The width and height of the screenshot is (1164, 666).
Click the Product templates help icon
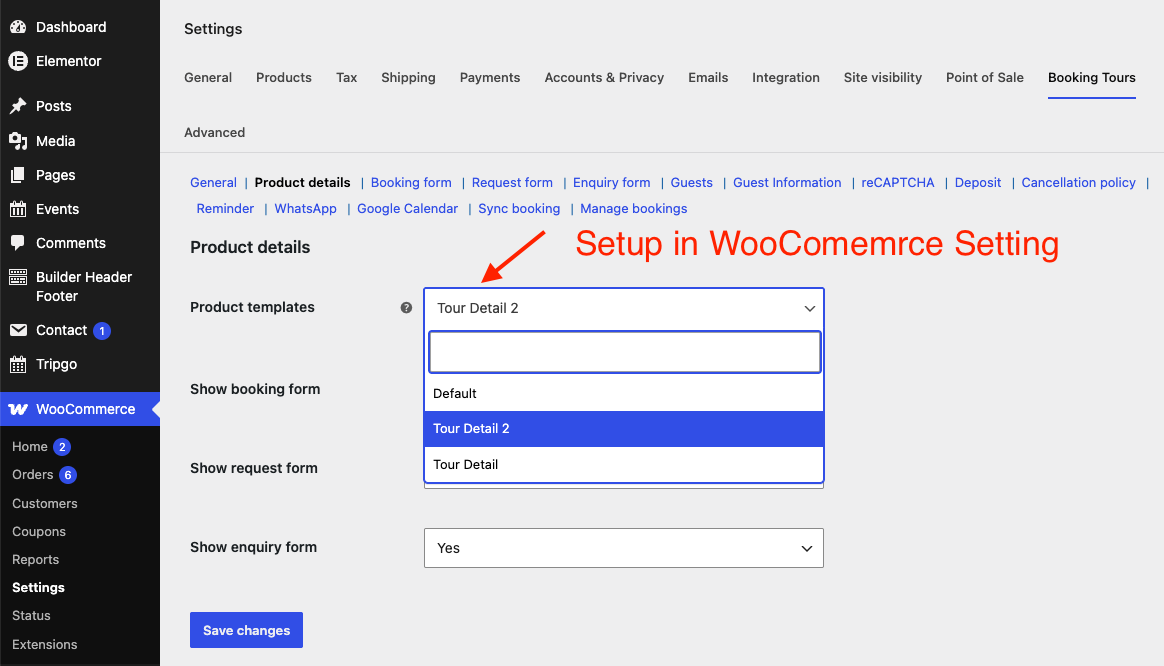pos(406,307)
